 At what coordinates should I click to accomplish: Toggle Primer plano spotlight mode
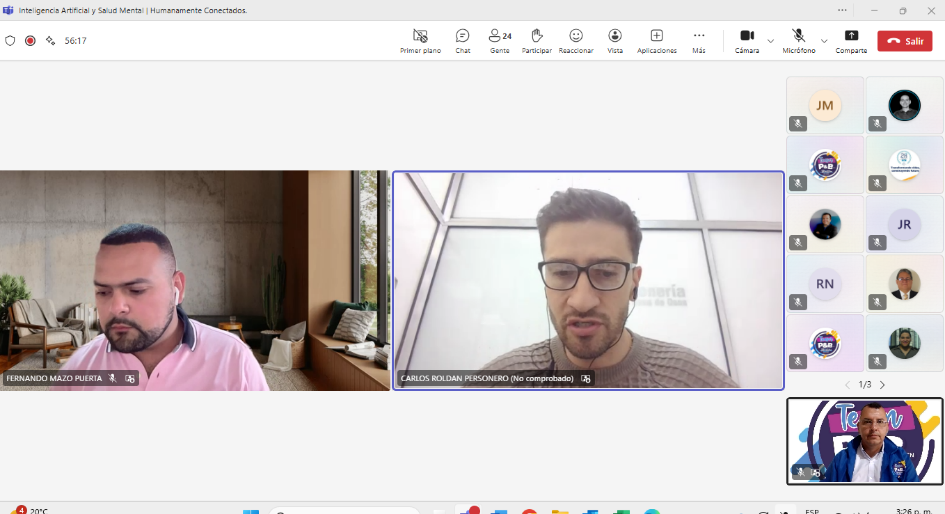click(x=420, y=40)
